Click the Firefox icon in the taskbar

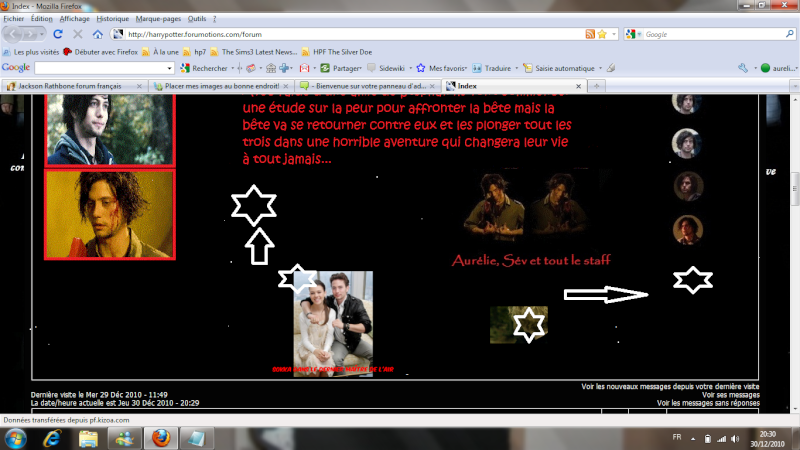tap(161, 439)
